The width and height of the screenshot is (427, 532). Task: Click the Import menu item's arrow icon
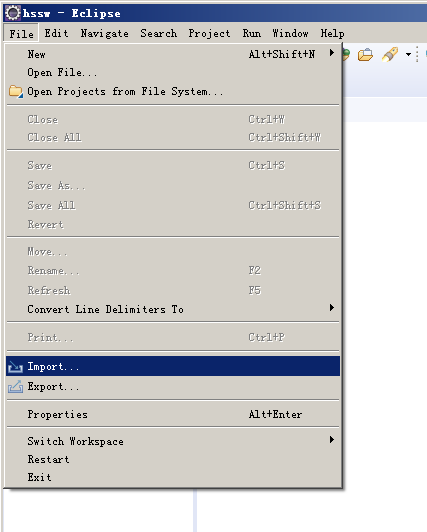[15, 367]
